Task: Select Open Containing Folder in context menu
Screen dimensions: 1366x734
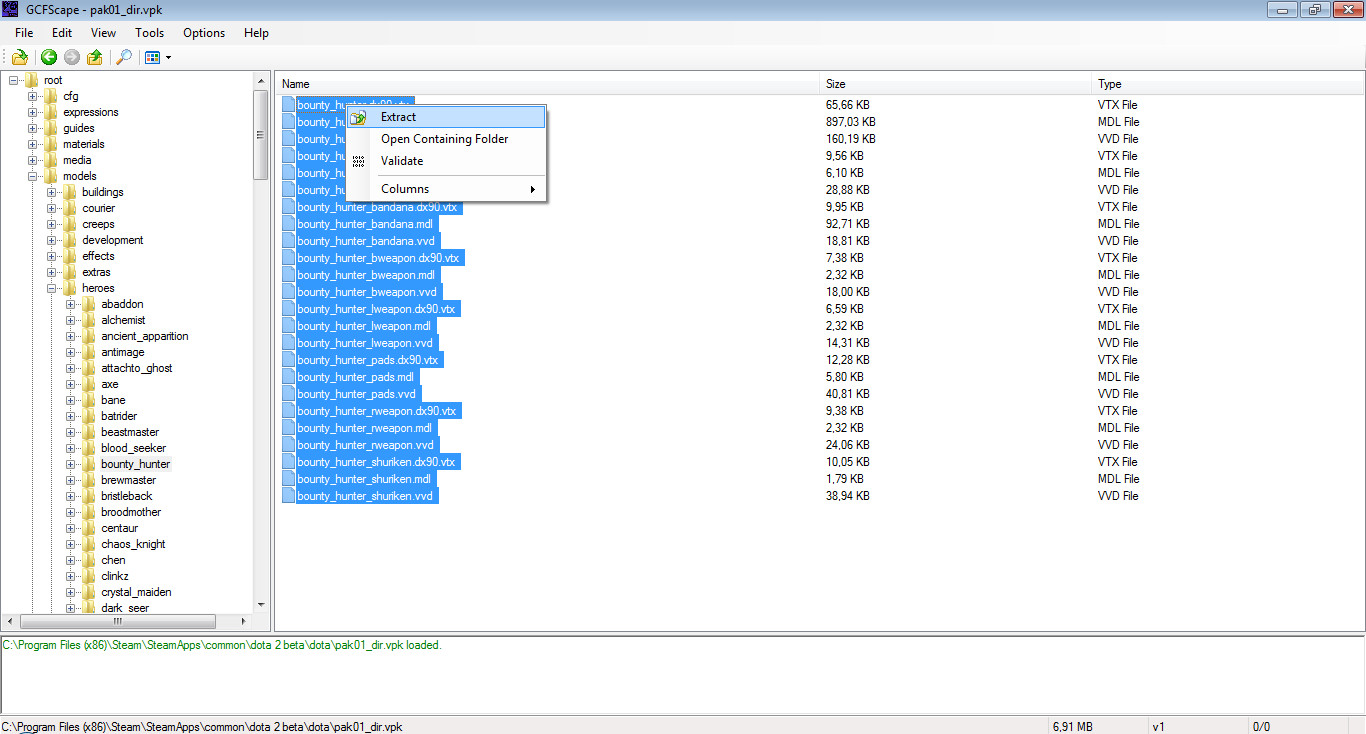Action: 444,139
